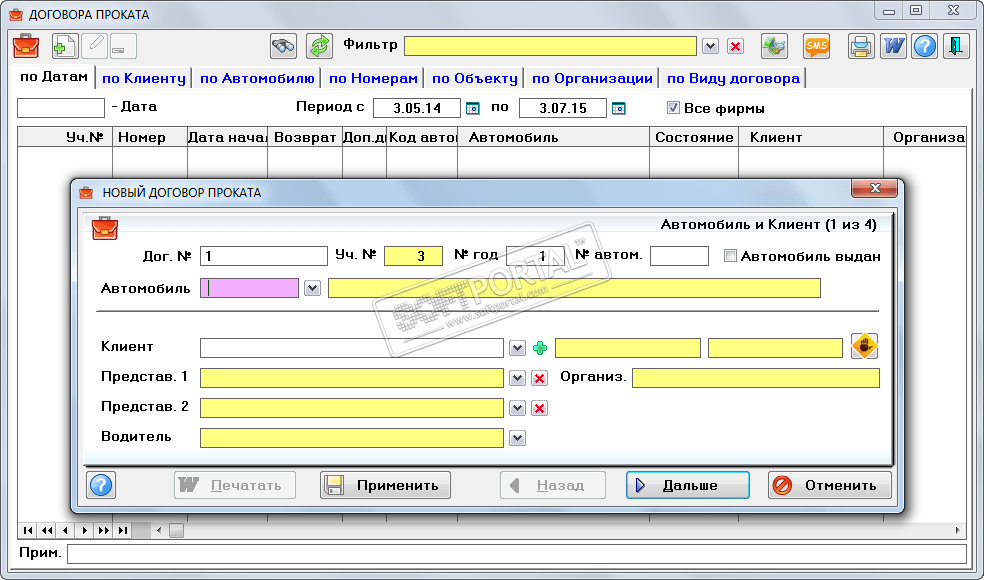The height and width of the screenshot is (580, 984).
Task: Expand the Представ. 1 dropdown
Action: pos(517,378)
